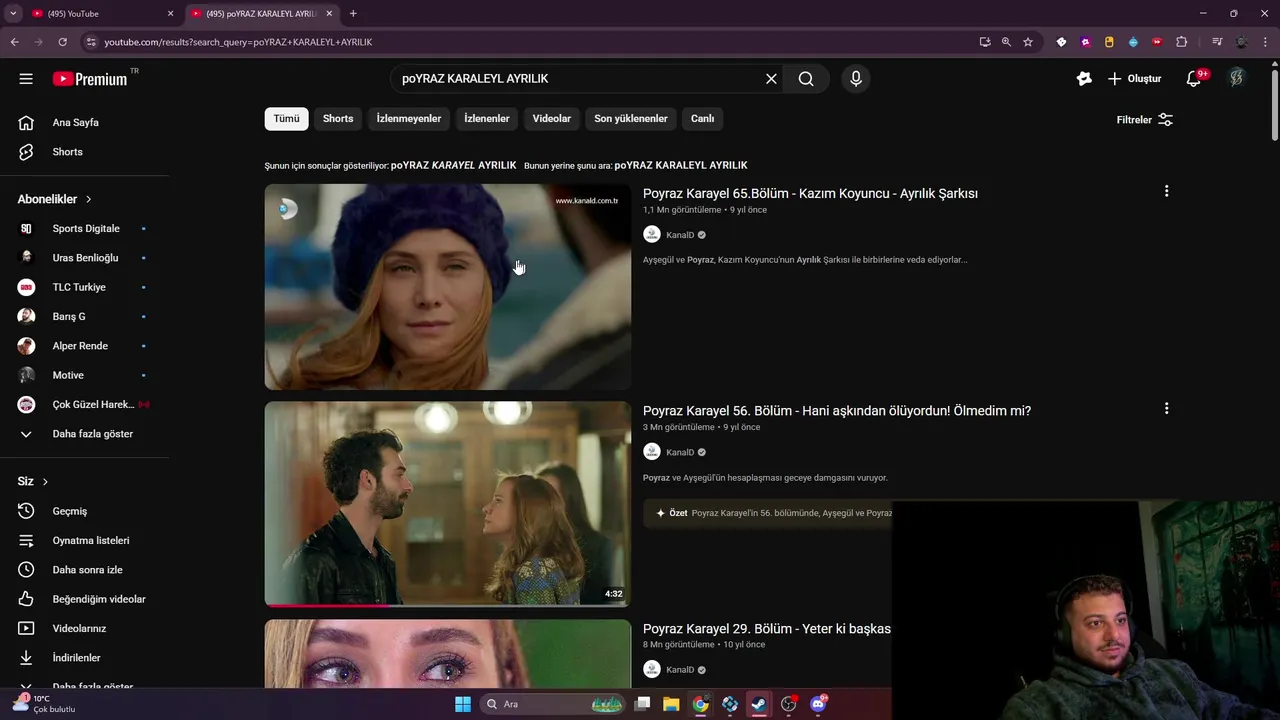Open the YouTube star-badge icon left of Oluştur

point(1084,79)
